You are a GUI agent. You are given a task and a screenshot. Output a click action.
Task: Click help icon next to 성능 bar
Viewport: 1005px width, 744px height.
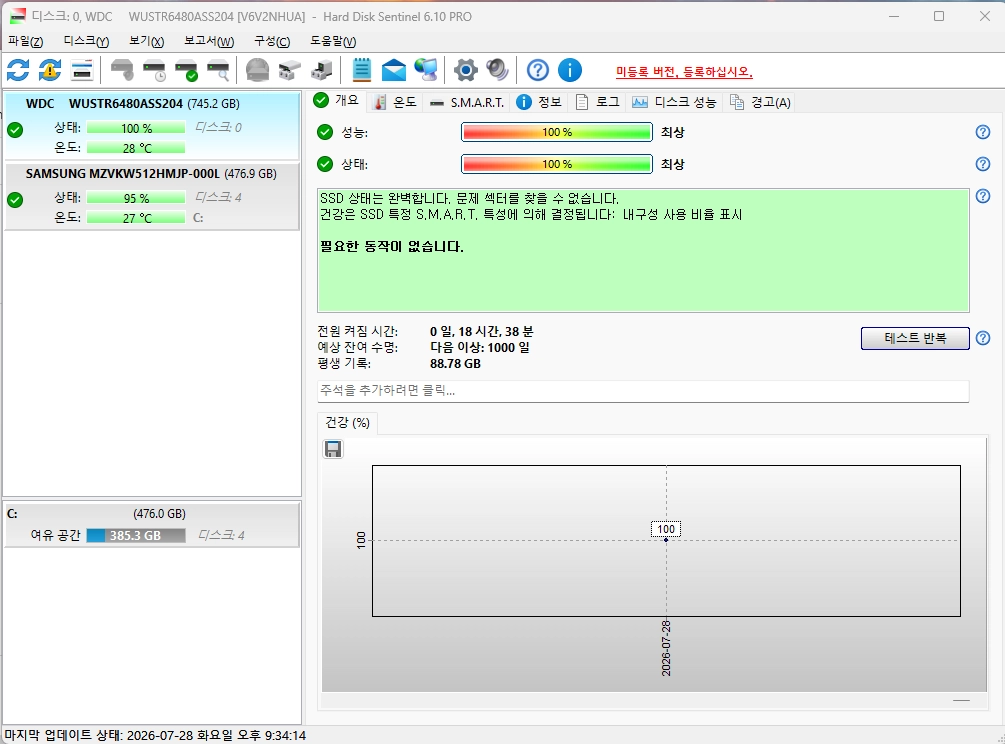(983, 132)
